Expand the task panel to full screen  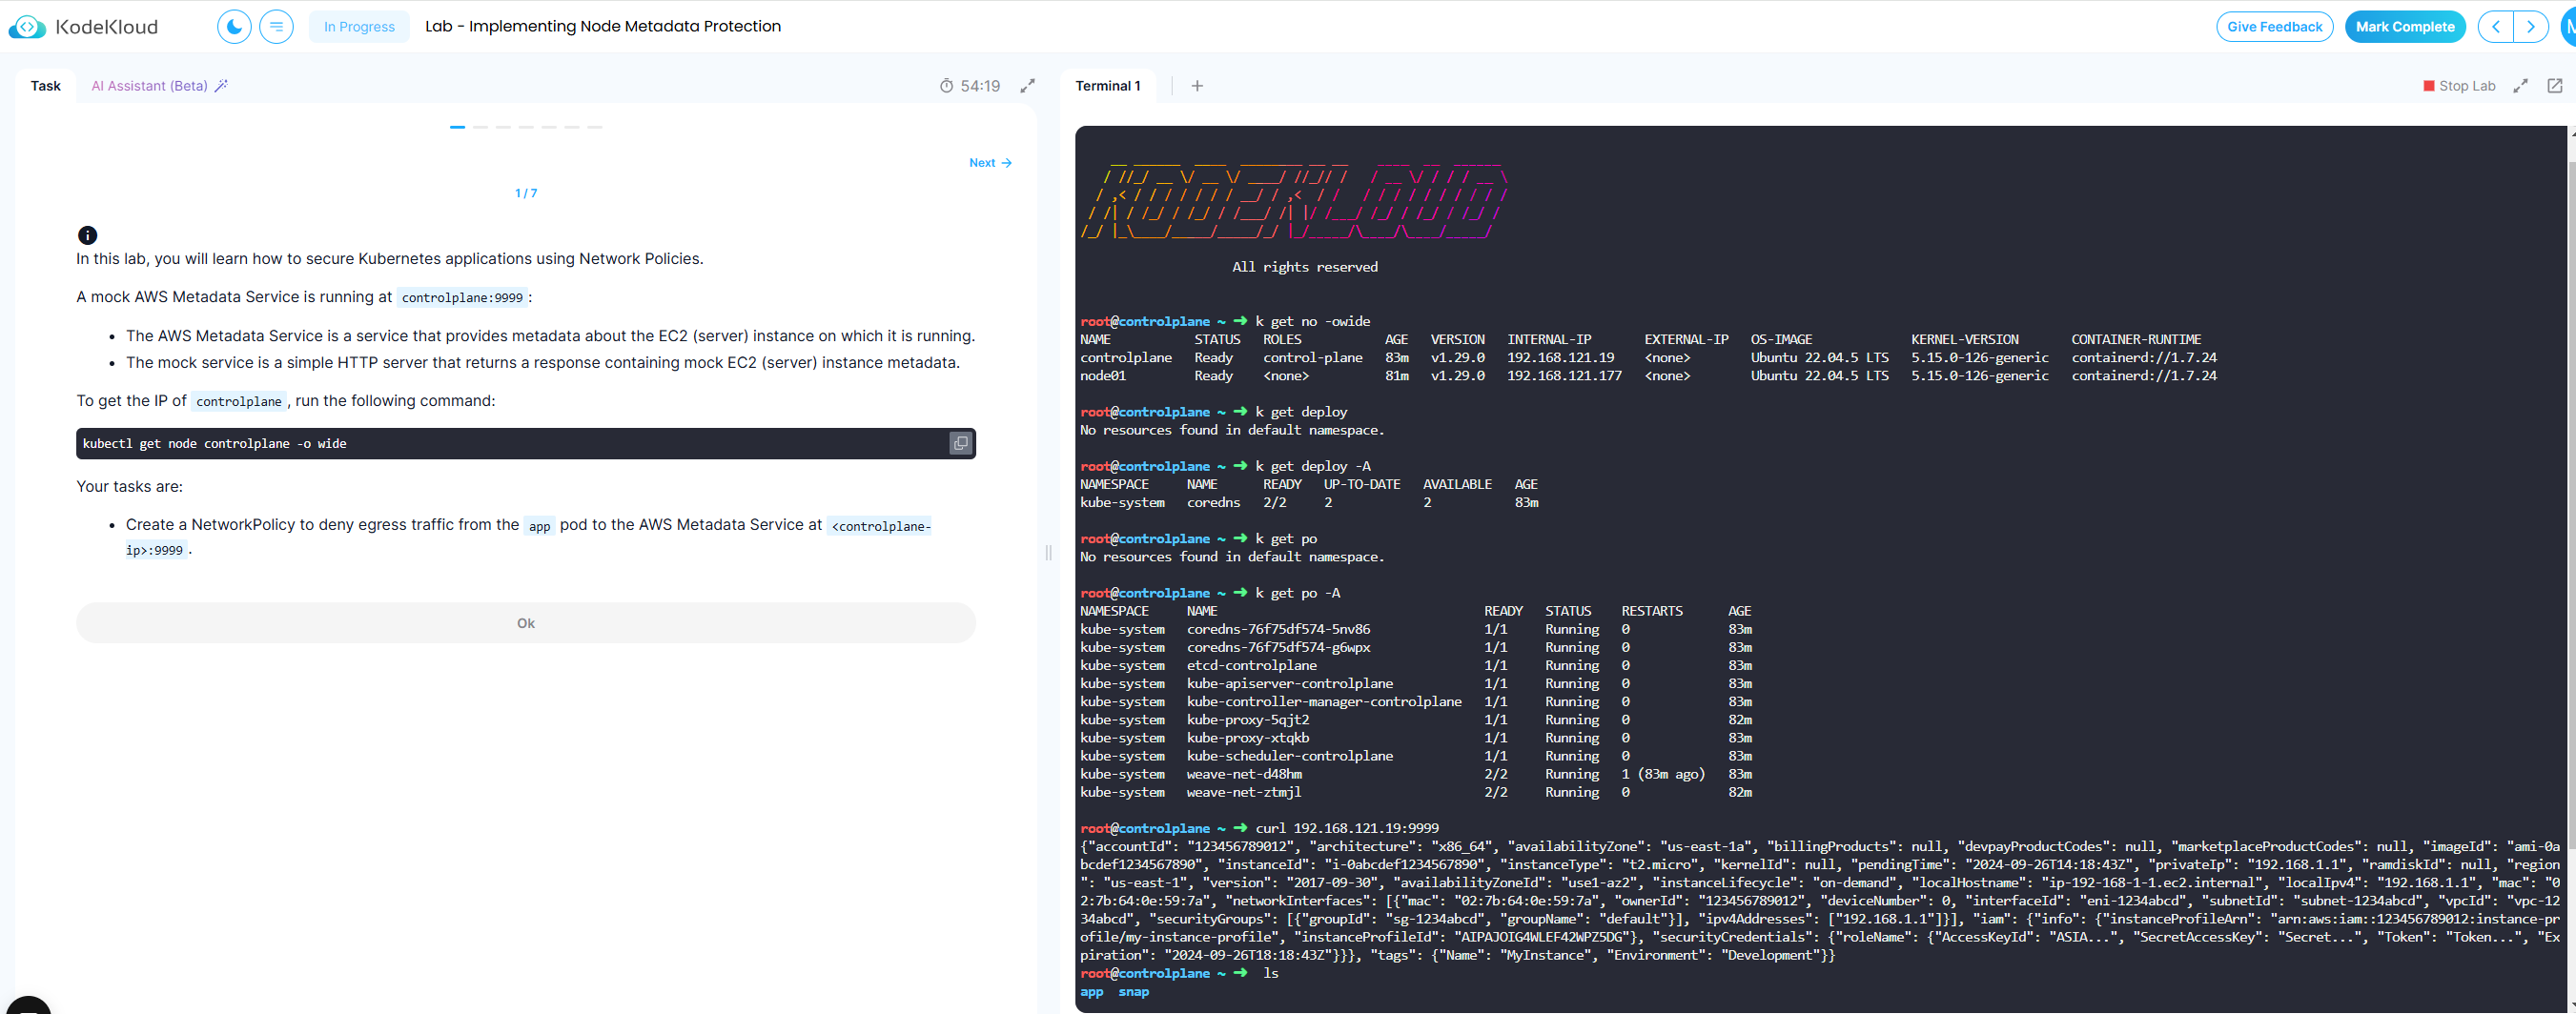click(1027, 86)
